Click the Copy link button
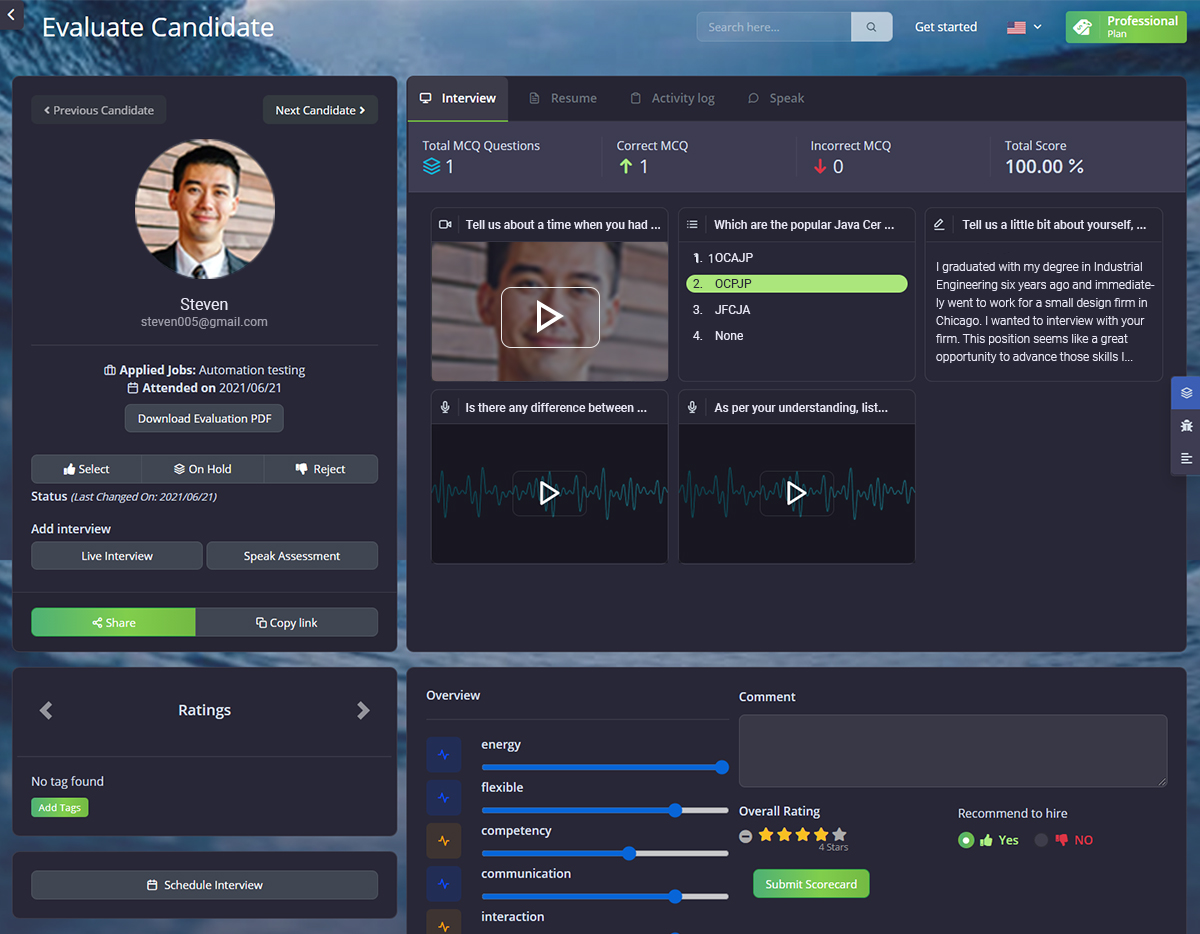The height and width of the screenshot is (934, 1200). pyautogui.click(x=287, y=622)
